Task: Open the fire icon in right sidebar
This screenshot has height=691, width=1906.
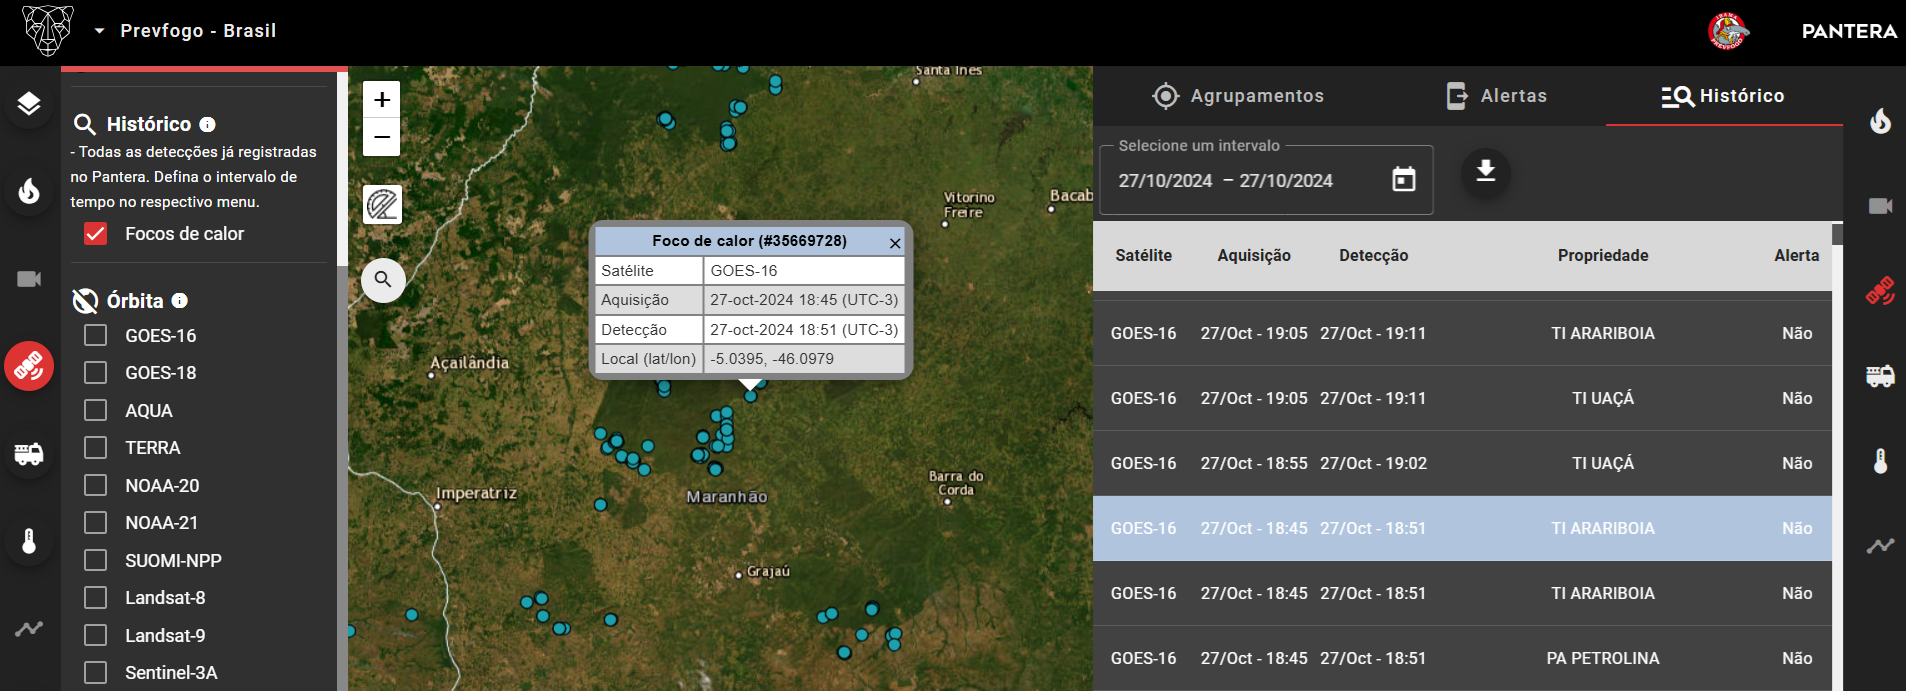Action: pyautogui.click(x=1880, y=121)
